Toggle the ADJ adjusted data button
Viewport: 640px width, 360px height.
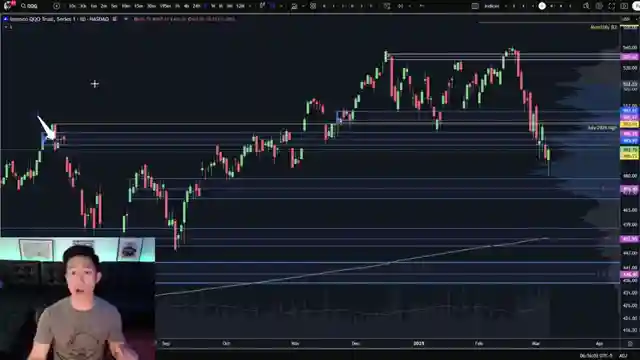click(x=623, y=356)
